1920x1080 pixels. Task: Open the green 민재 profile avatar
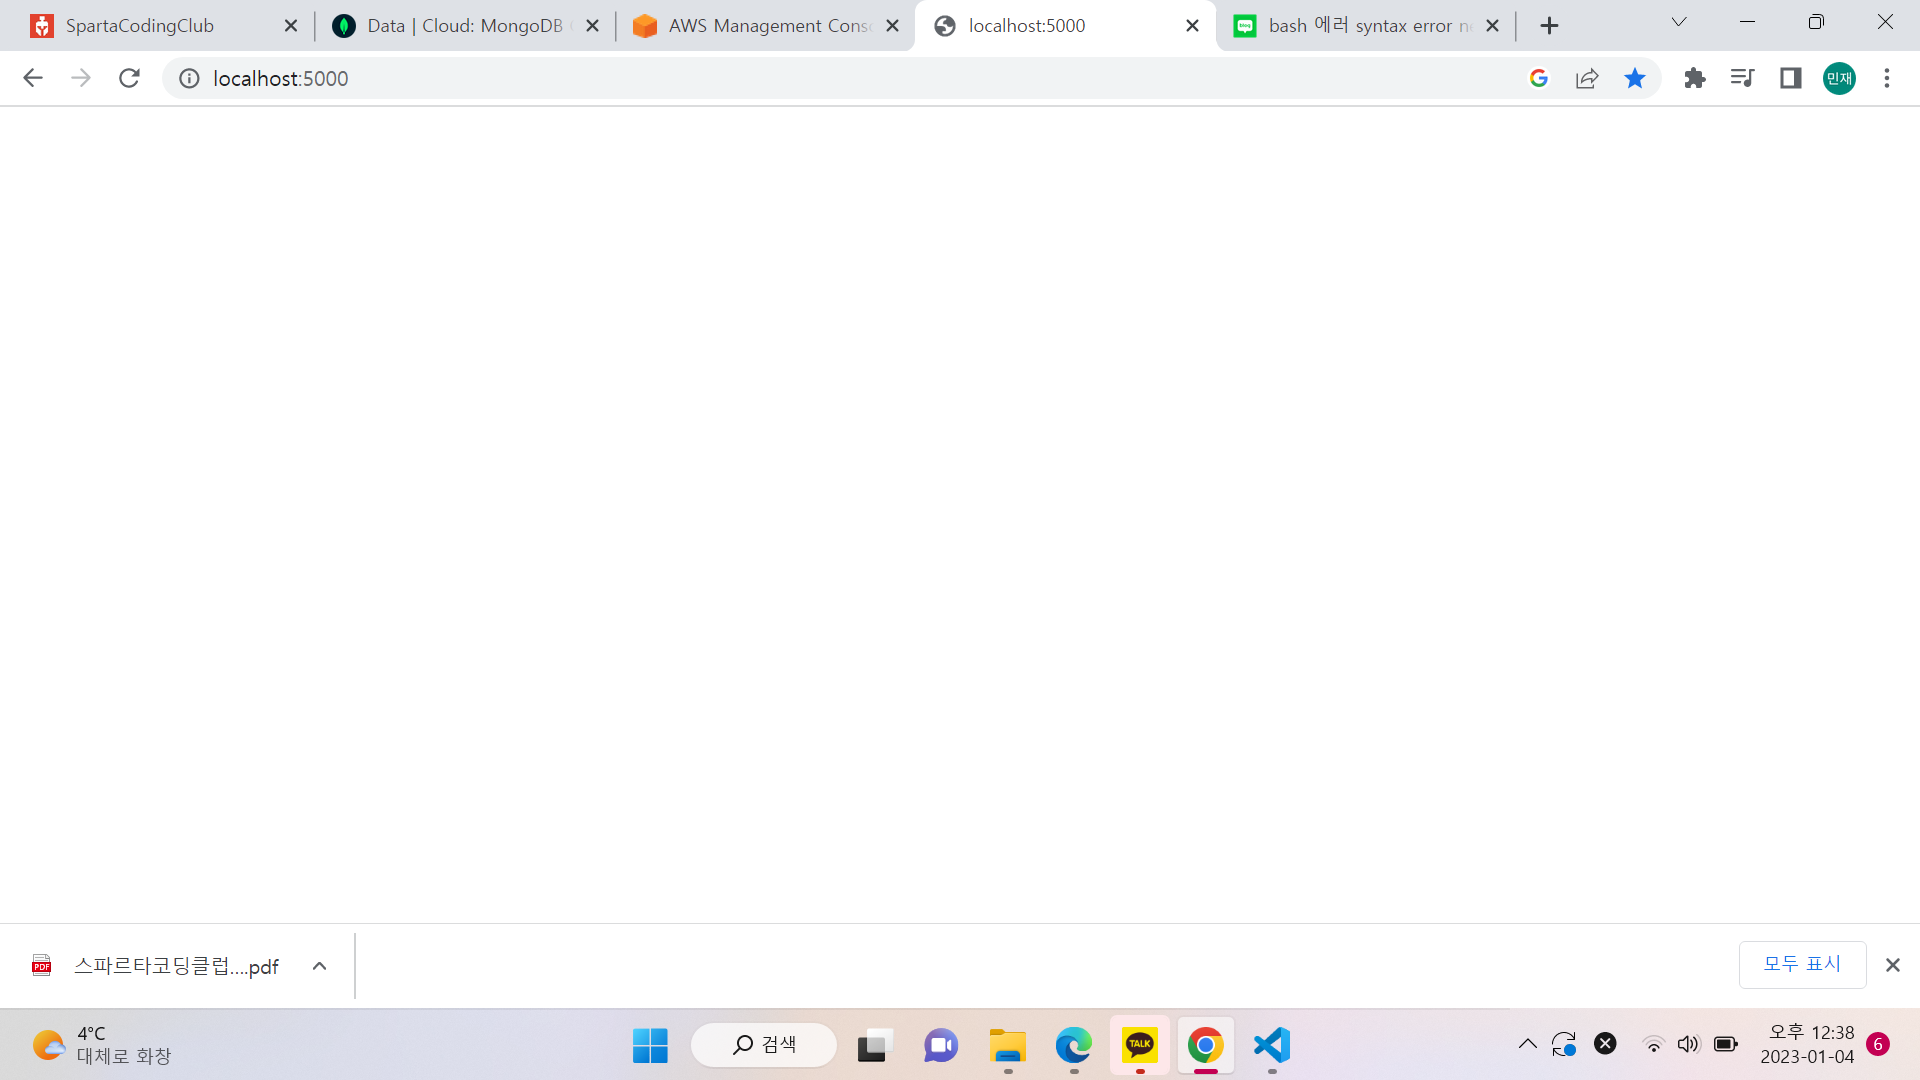coord(1839,78)
